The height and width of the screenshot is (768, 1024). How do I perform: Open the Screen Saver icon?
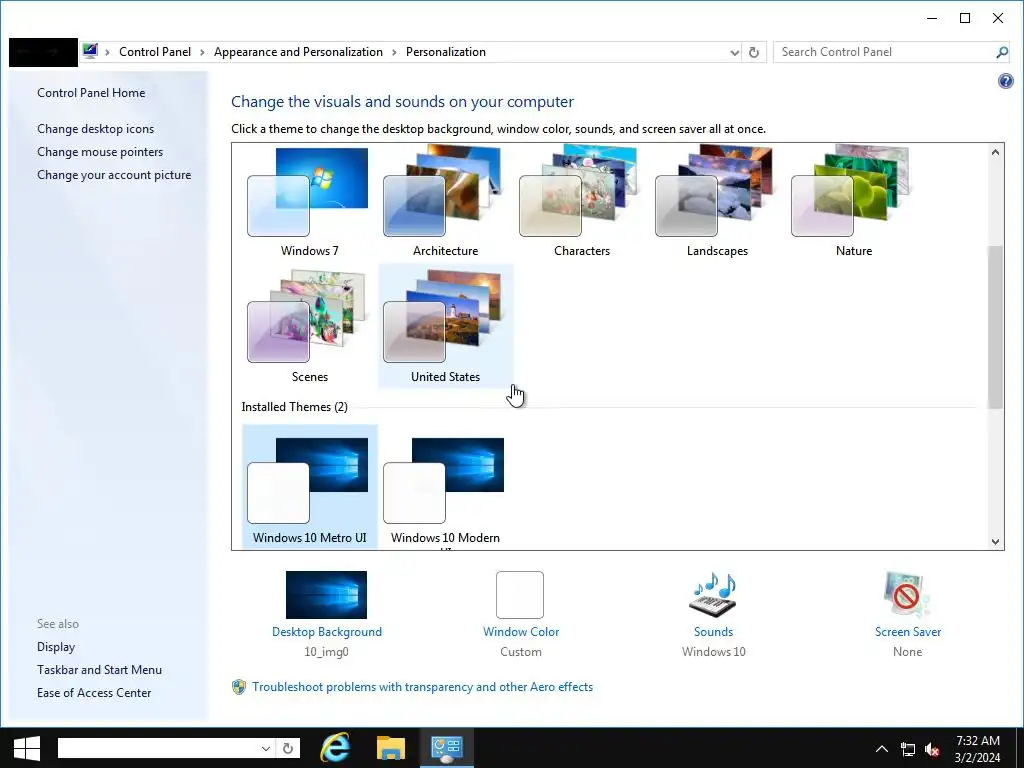(x=907, y=595)
